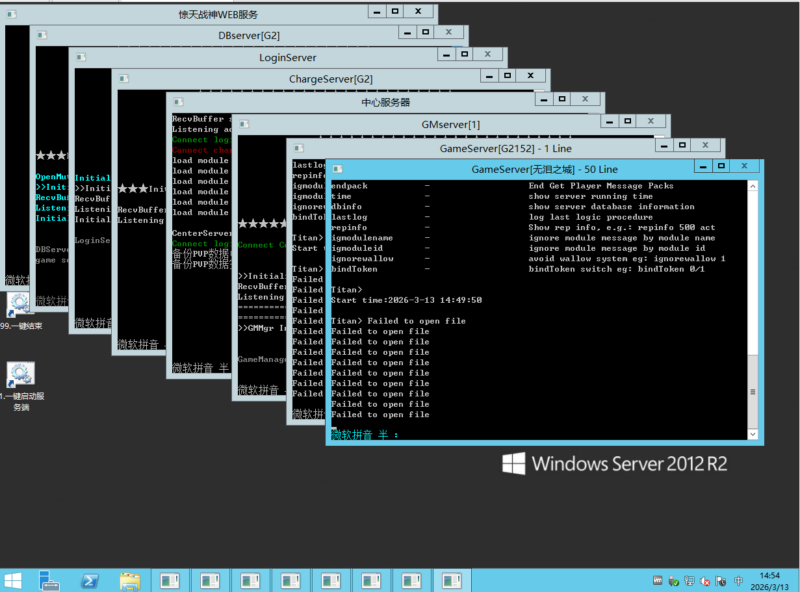Select the 1.一键启动服务端 desktop shortcut
Screen dimensions: 800x592
[20, 375]
